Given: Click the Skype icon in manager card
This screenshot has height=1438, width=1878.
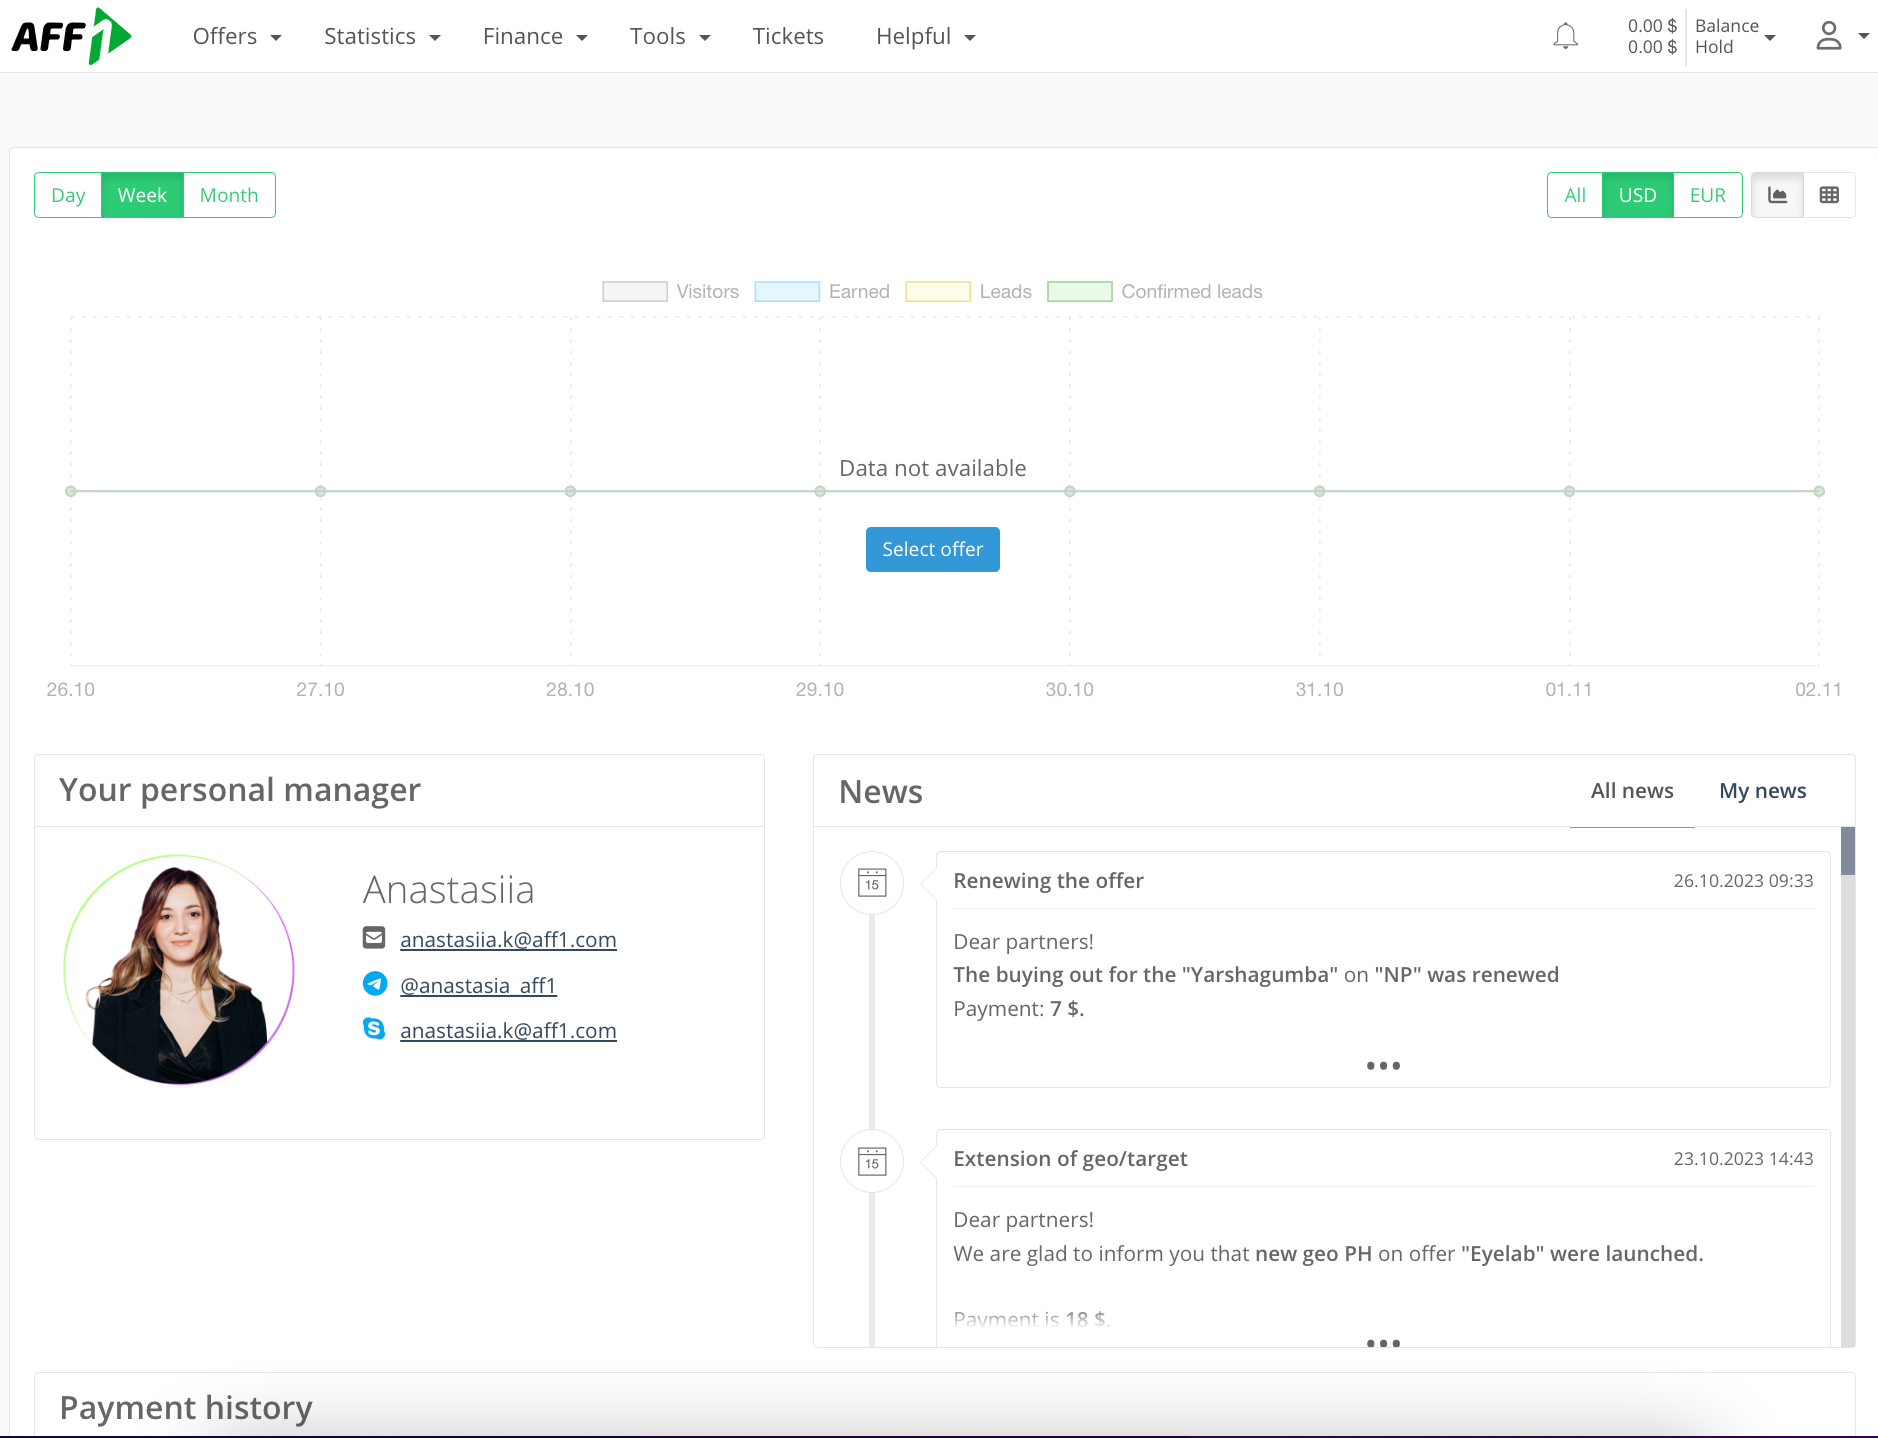Looking at the screenshot, I should pyautogui.click(x=374, y=1028).
